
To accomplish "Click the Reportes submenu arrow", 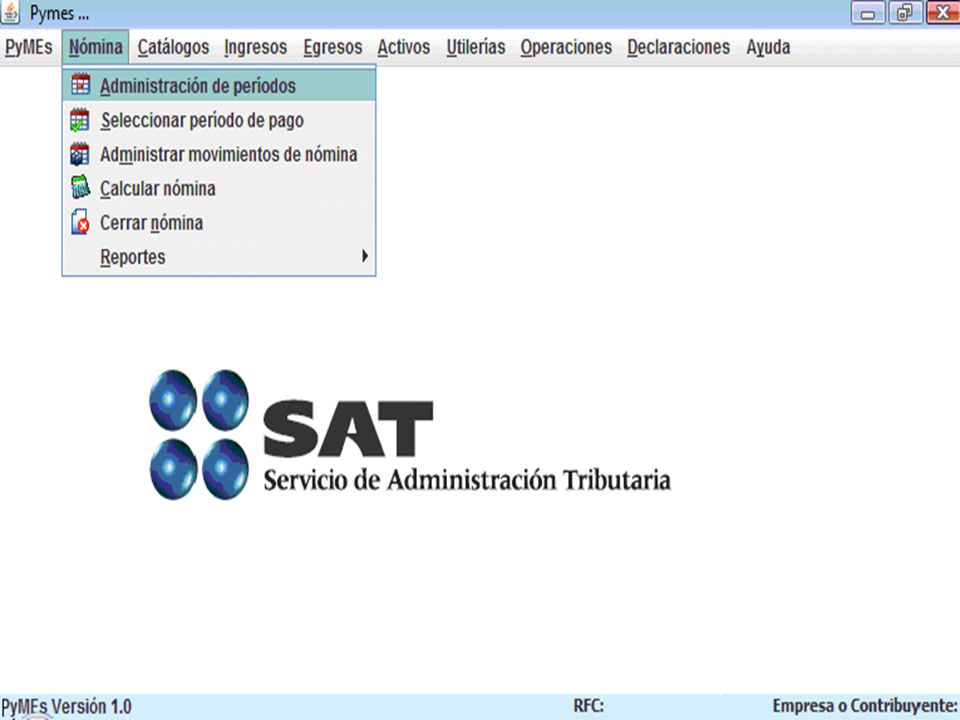I will click(365, 256).
